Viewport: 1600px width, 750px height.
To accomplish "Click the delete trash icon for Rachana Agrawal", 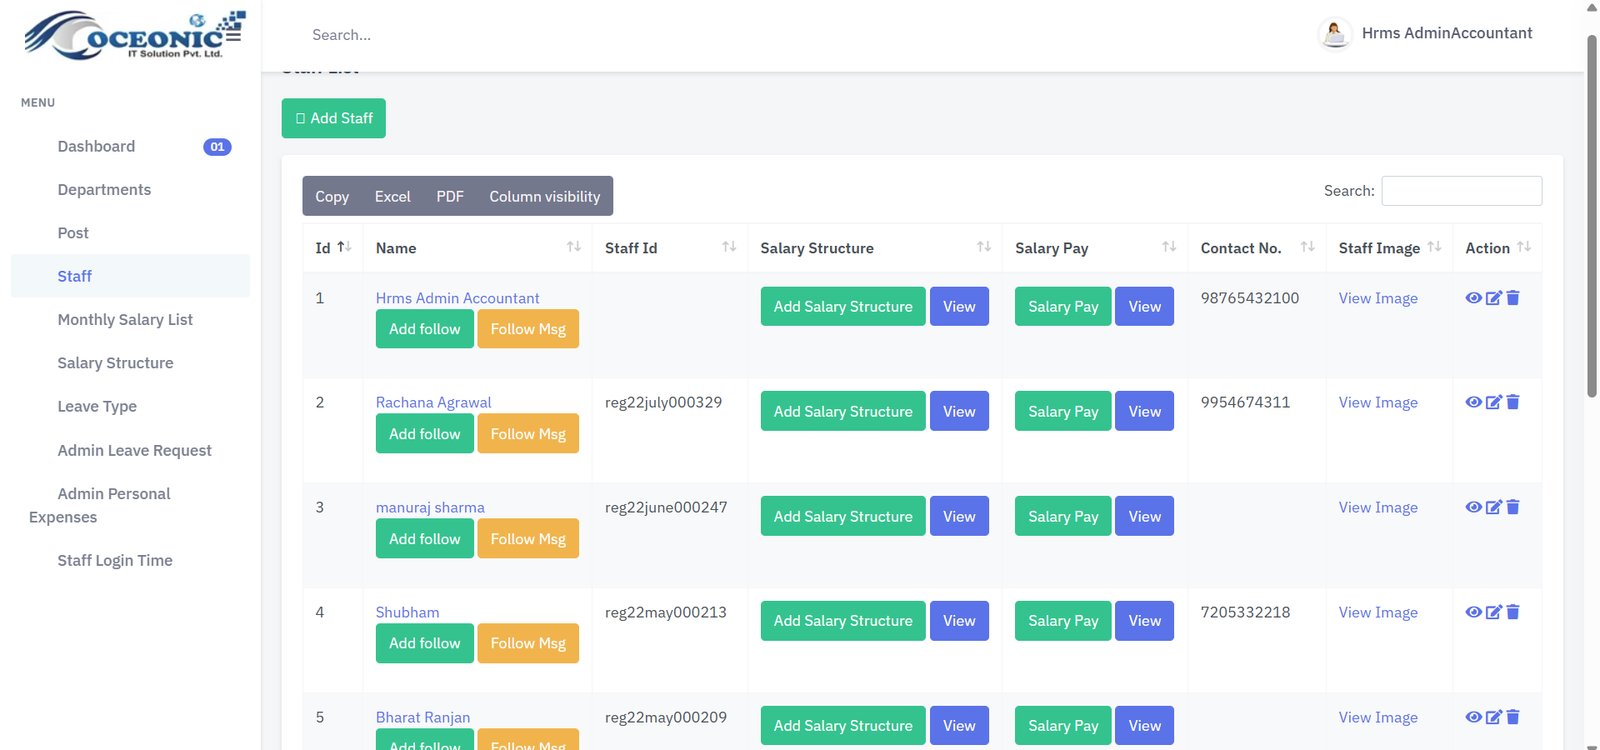I will click(1513, 402).
